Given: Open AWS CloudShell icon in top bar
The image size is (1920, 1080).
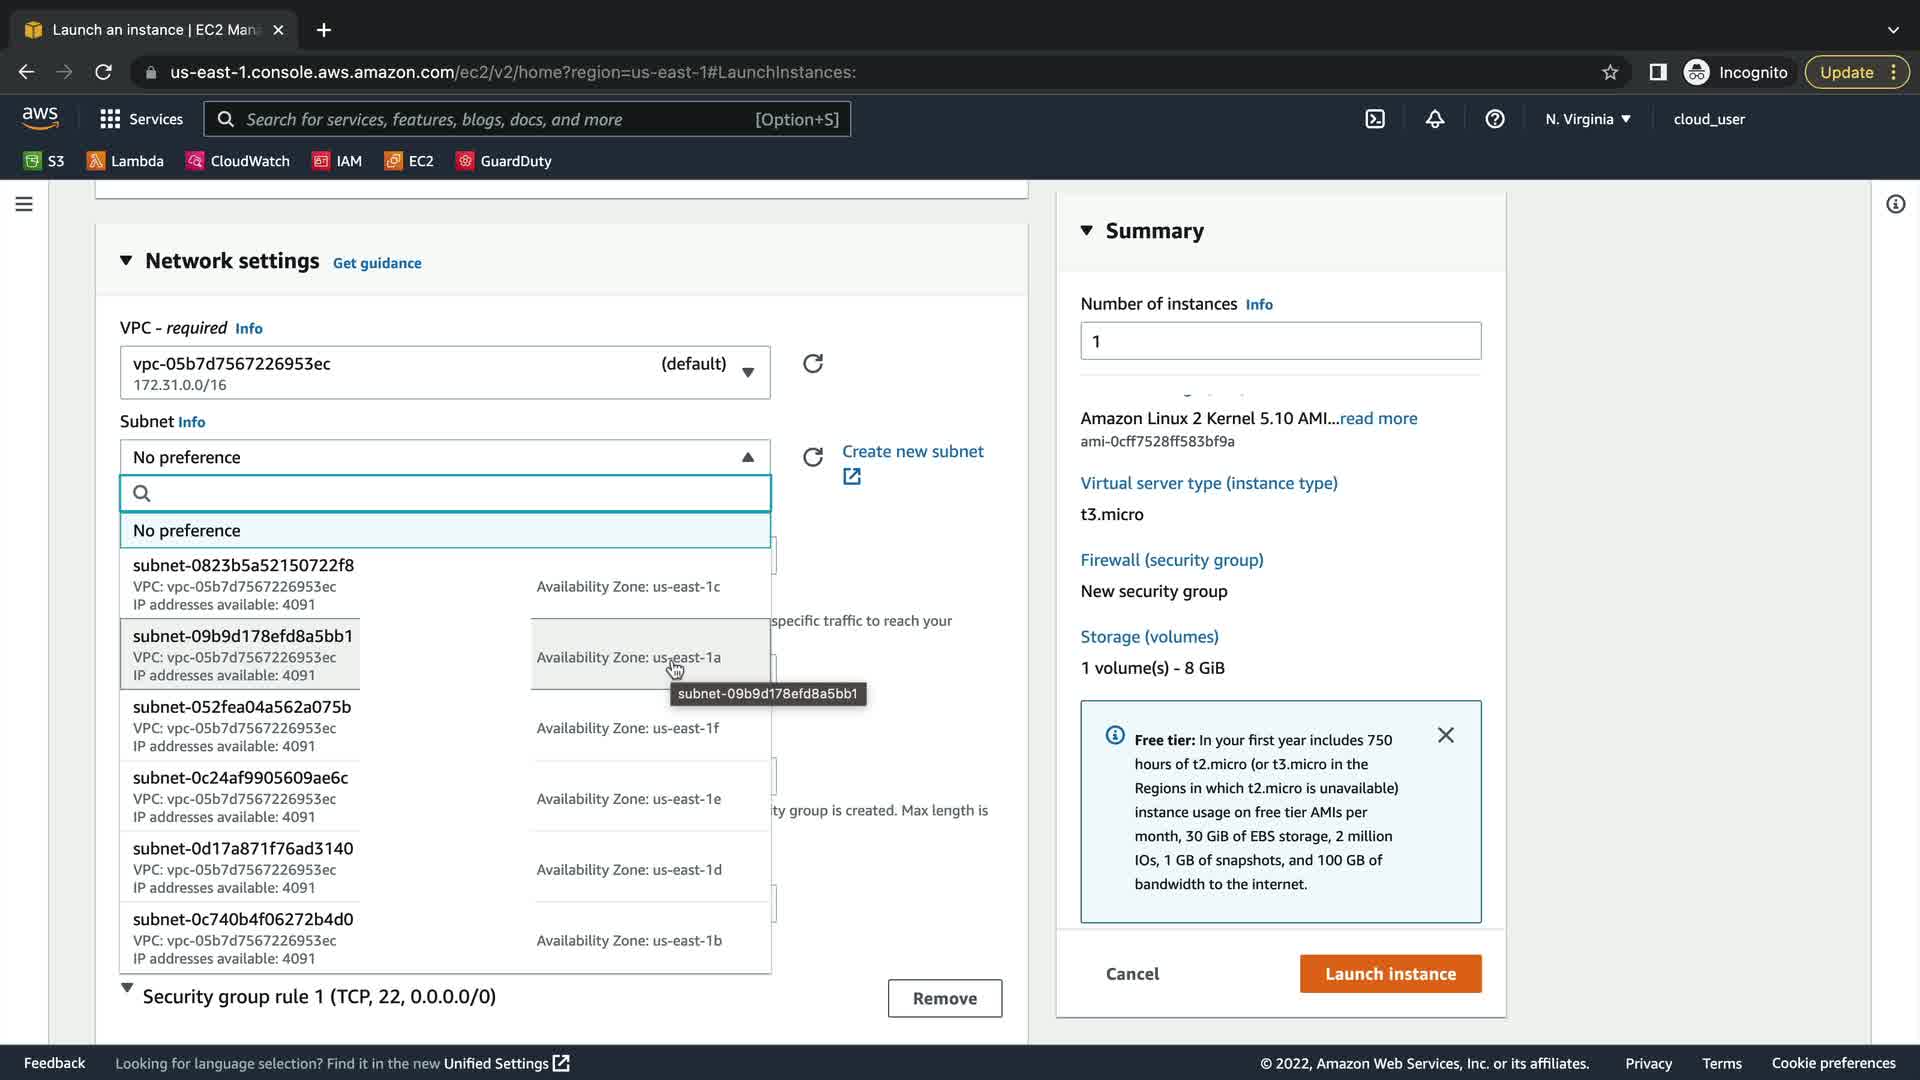Looking at the screenshot, I should (x=1375, y=119).
